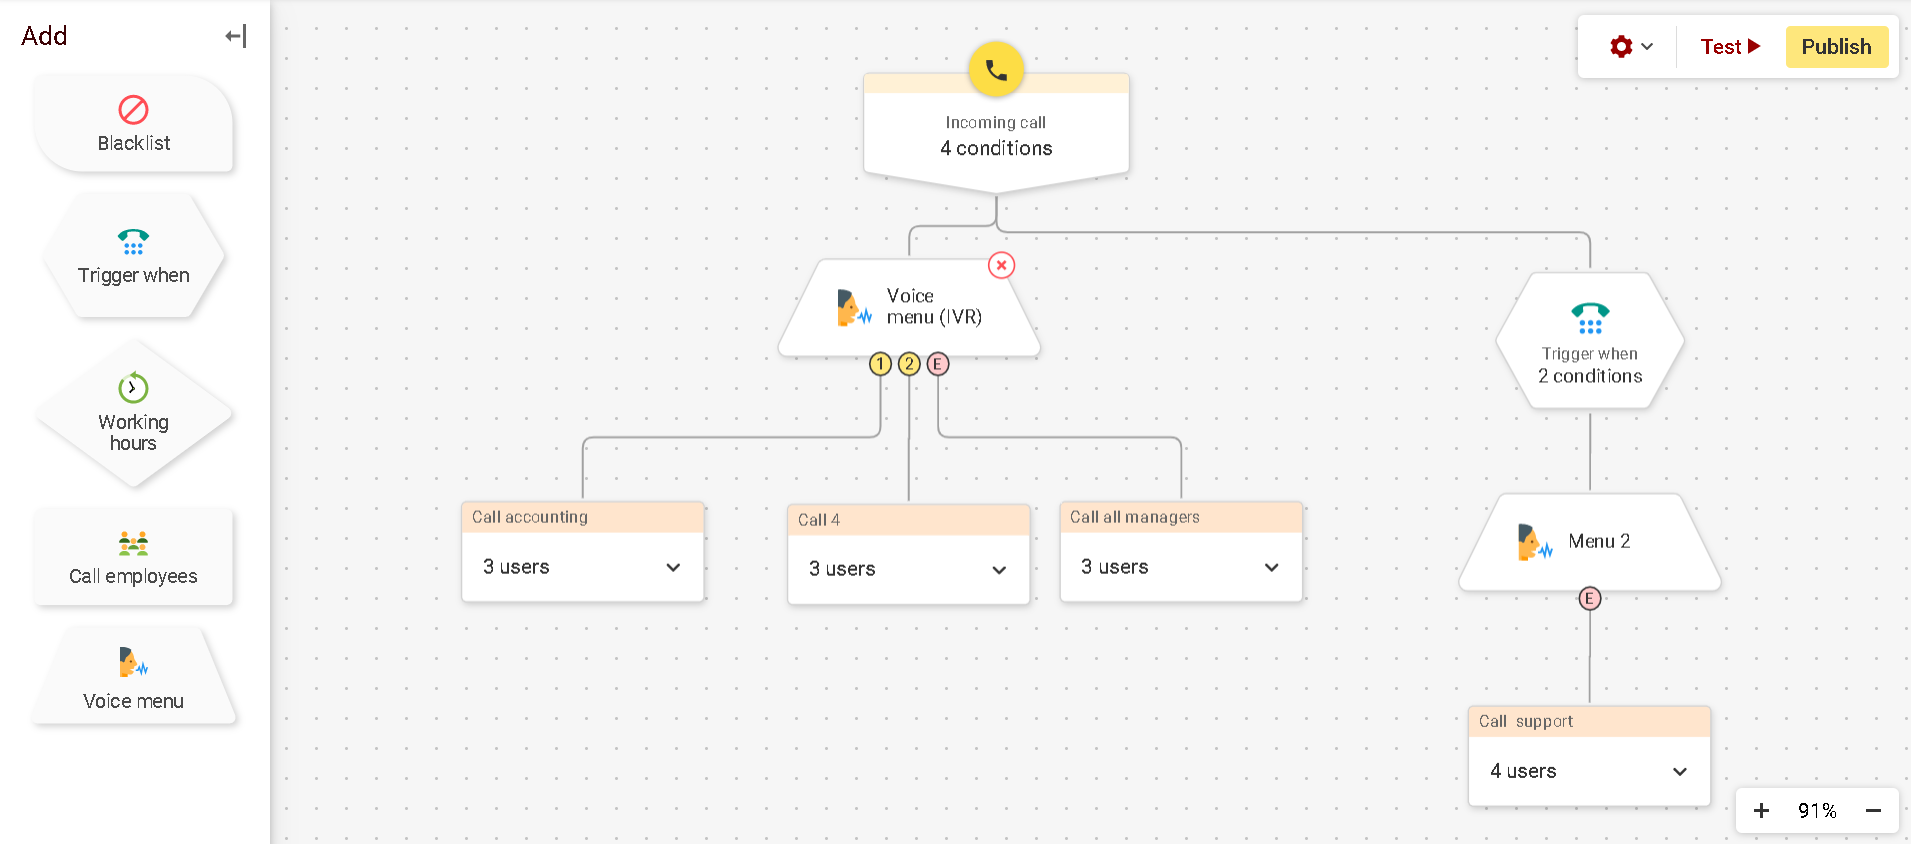Delete Voice menu (IVR) node via red X
This screenshot has height=844, width=1911.
(x=1001, y=265)
